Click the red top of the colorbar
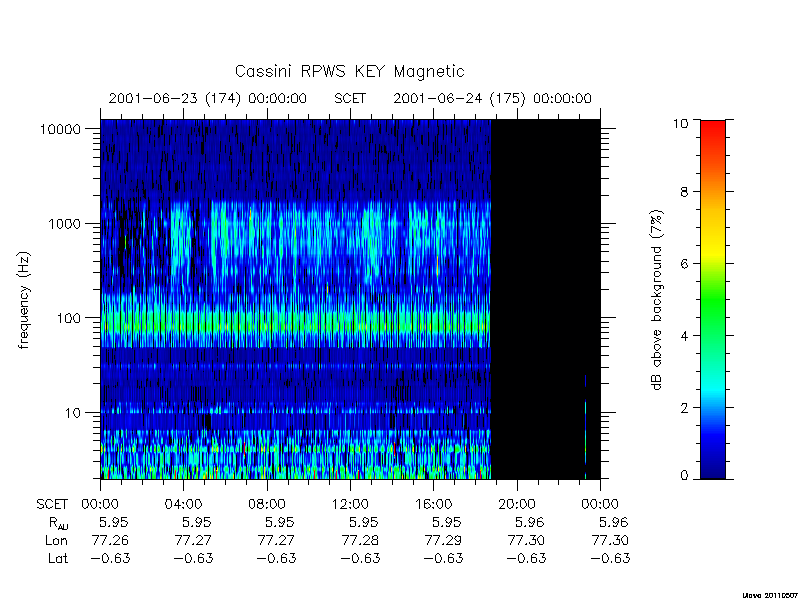This screenshot has width=800, height=600. coord(713,128)
